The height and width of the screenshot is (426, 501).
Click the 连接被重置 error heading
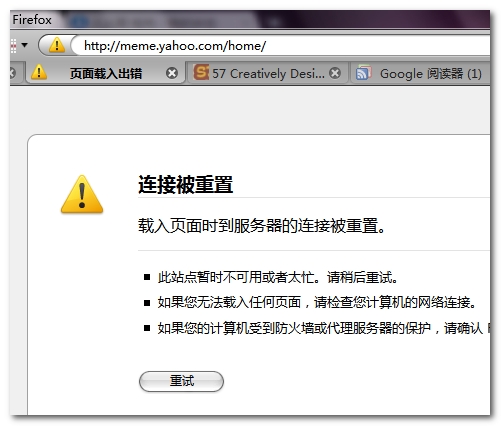(185, 184)
